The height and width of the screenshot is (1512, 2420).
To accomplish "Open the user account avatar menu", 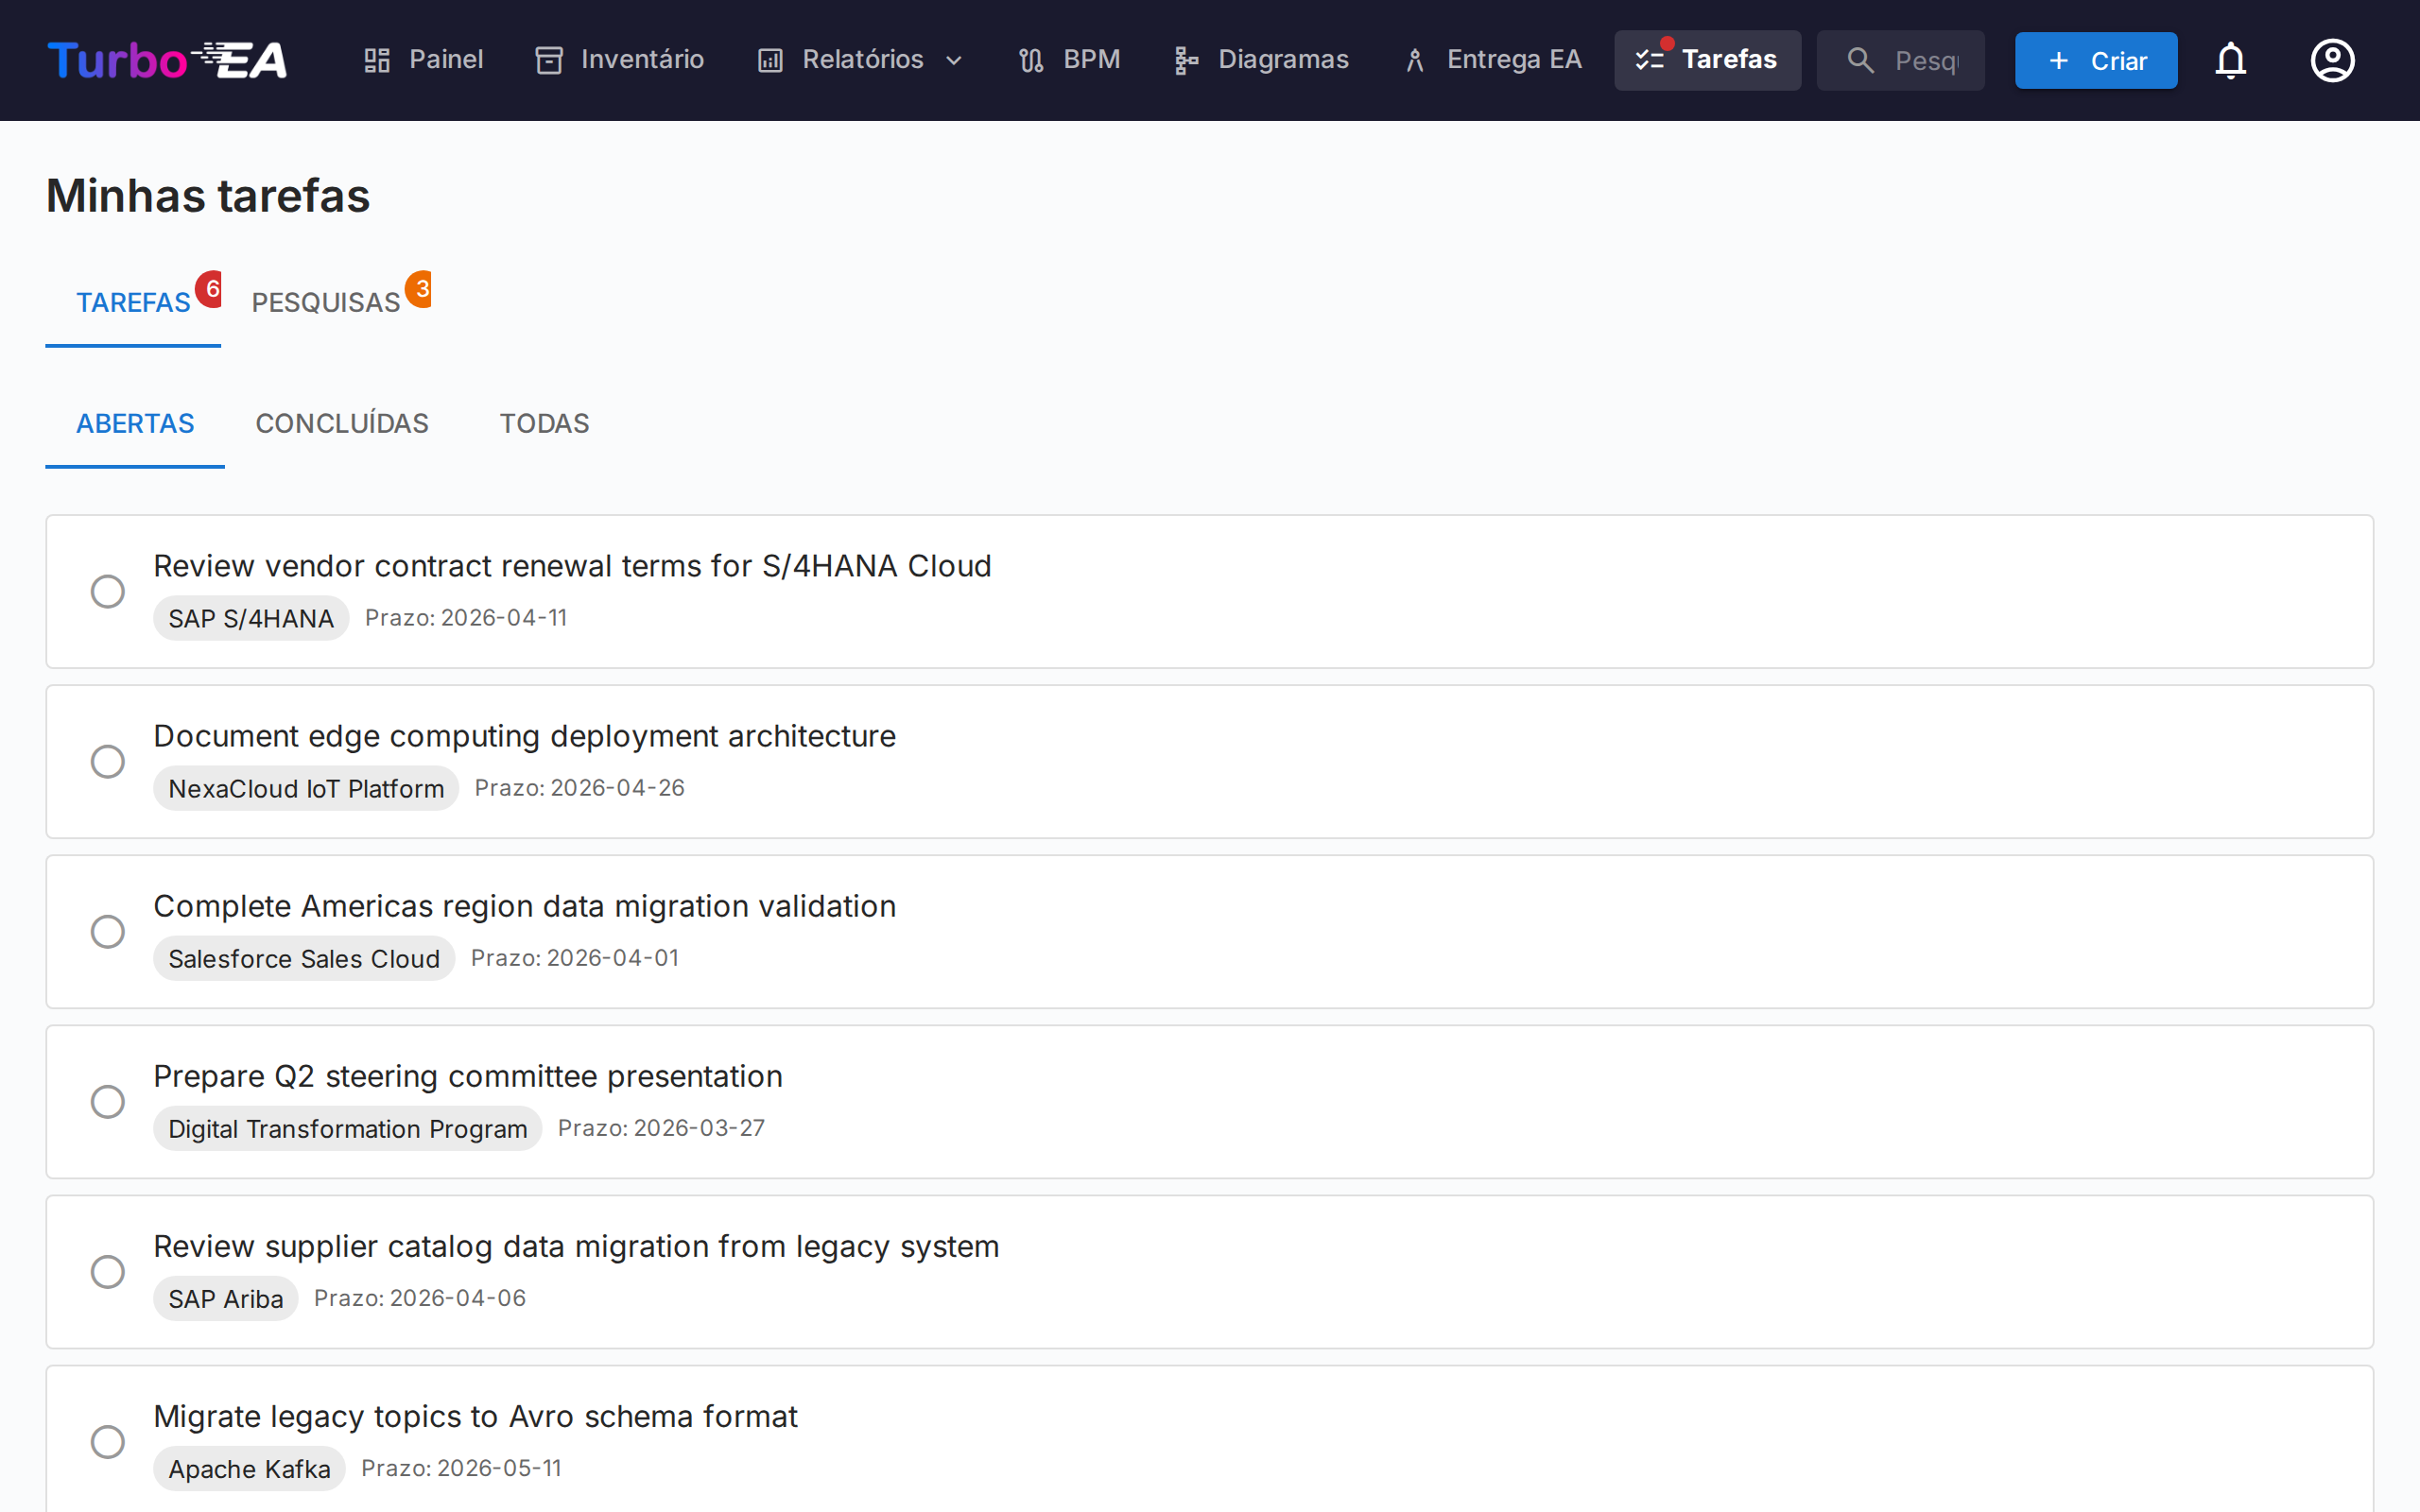I will (2332, 60).
